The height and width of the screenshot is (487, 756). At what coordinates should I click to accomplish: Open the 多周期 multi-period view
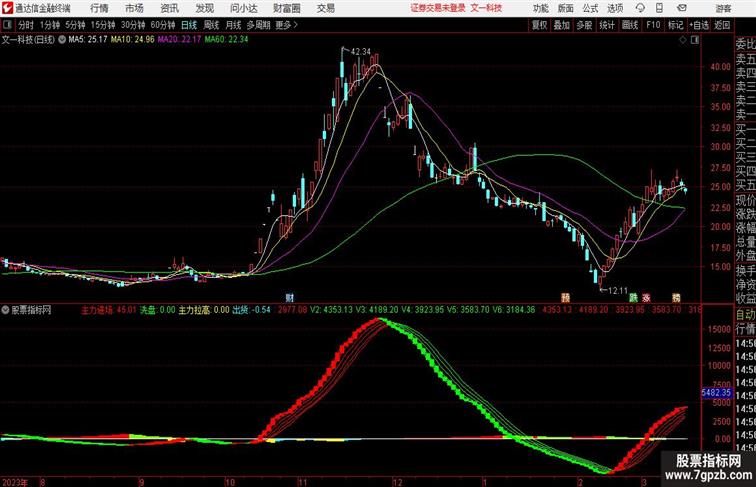pyautogui.click(x=258, y=25)
